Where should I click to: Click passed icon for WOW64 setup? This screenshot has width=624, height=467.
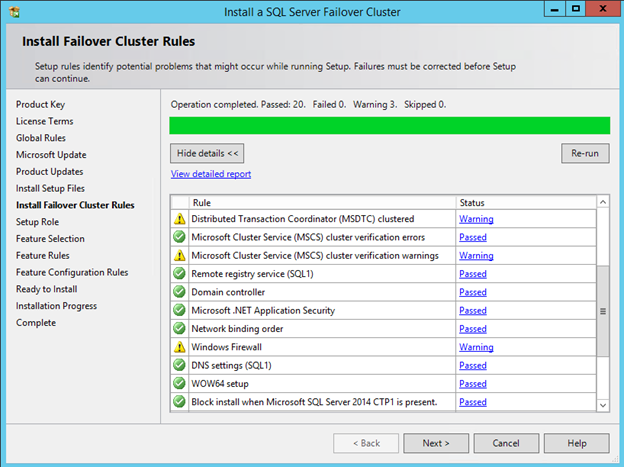pos(179,383)
